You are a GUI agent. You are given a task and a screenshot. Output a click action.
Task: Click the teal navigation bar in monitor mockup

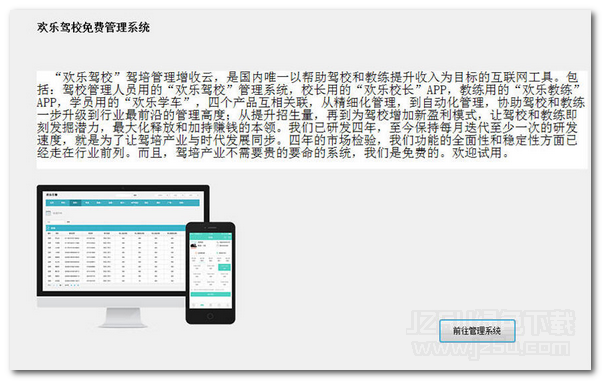point(122,203)
